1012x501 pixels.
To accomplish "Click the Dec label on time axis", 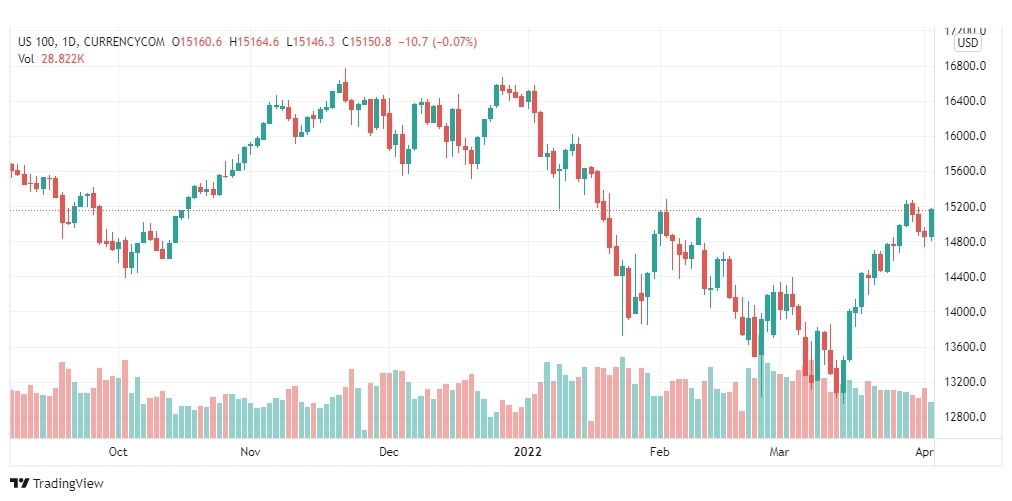I will (389, 451).
